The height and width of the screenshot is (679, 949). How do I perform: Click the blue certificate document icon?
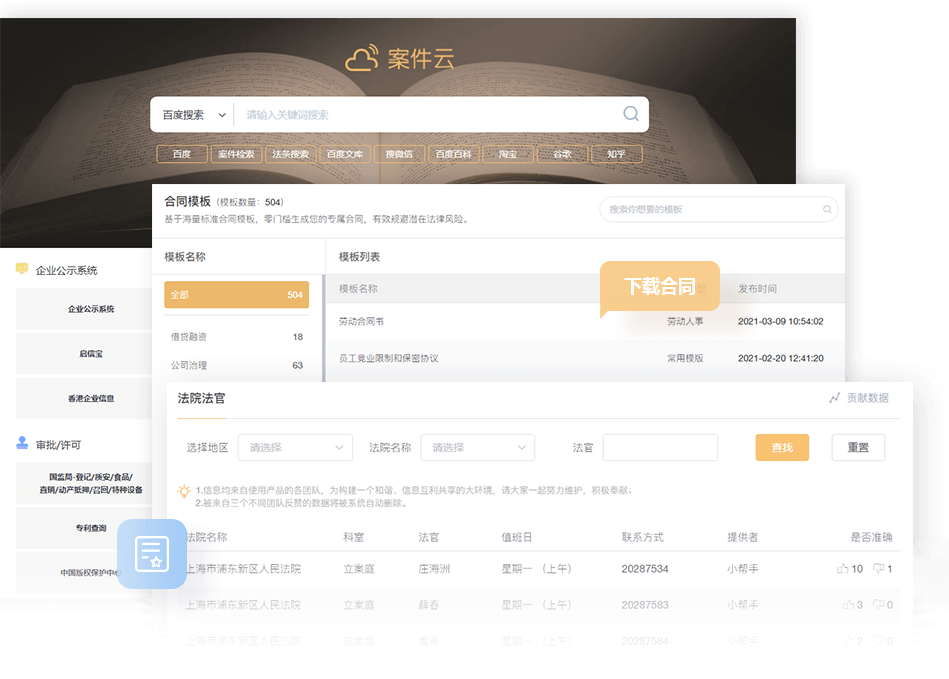(x=151, y=553)
